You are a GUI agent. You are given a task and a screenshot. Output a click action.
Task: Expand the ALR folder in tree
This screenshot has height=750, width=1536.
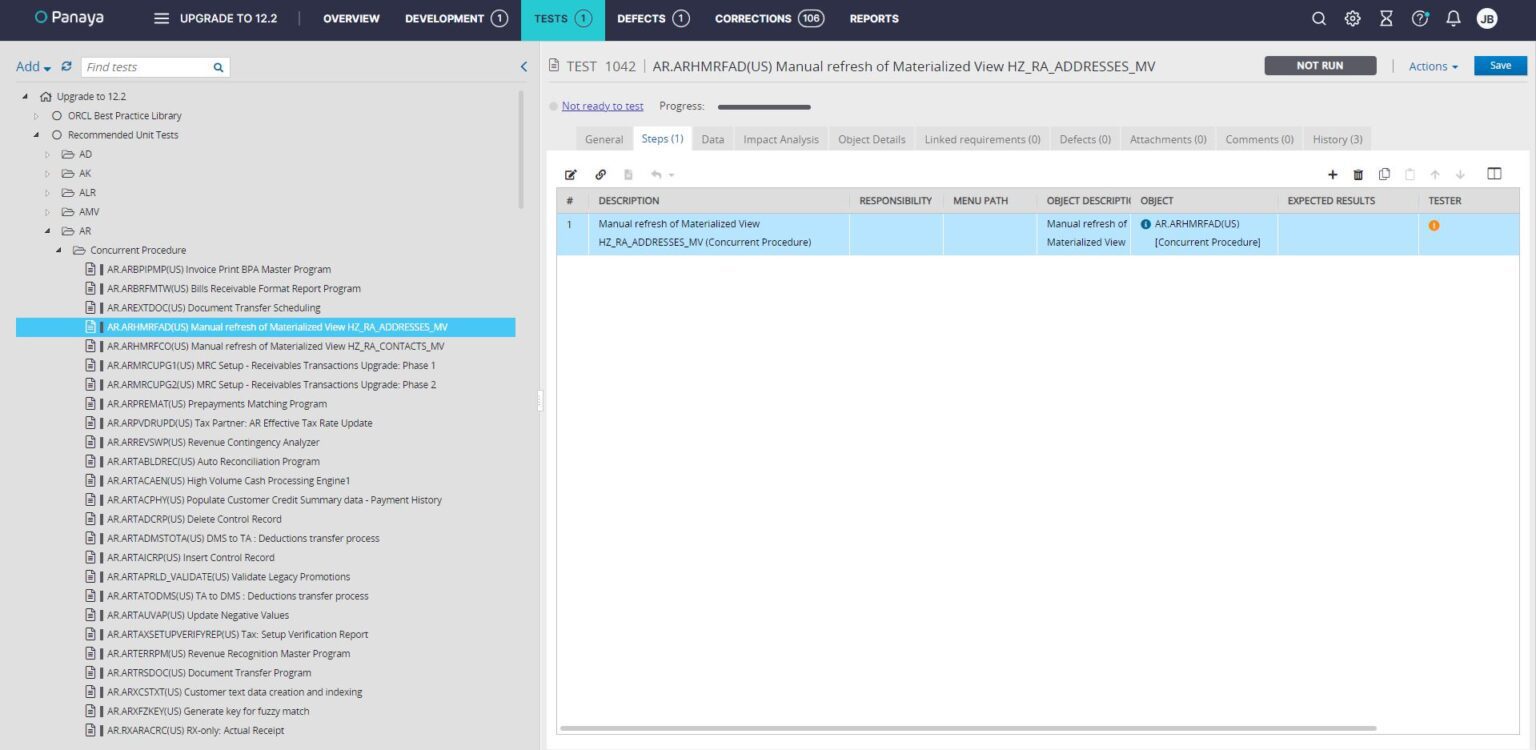47,193
